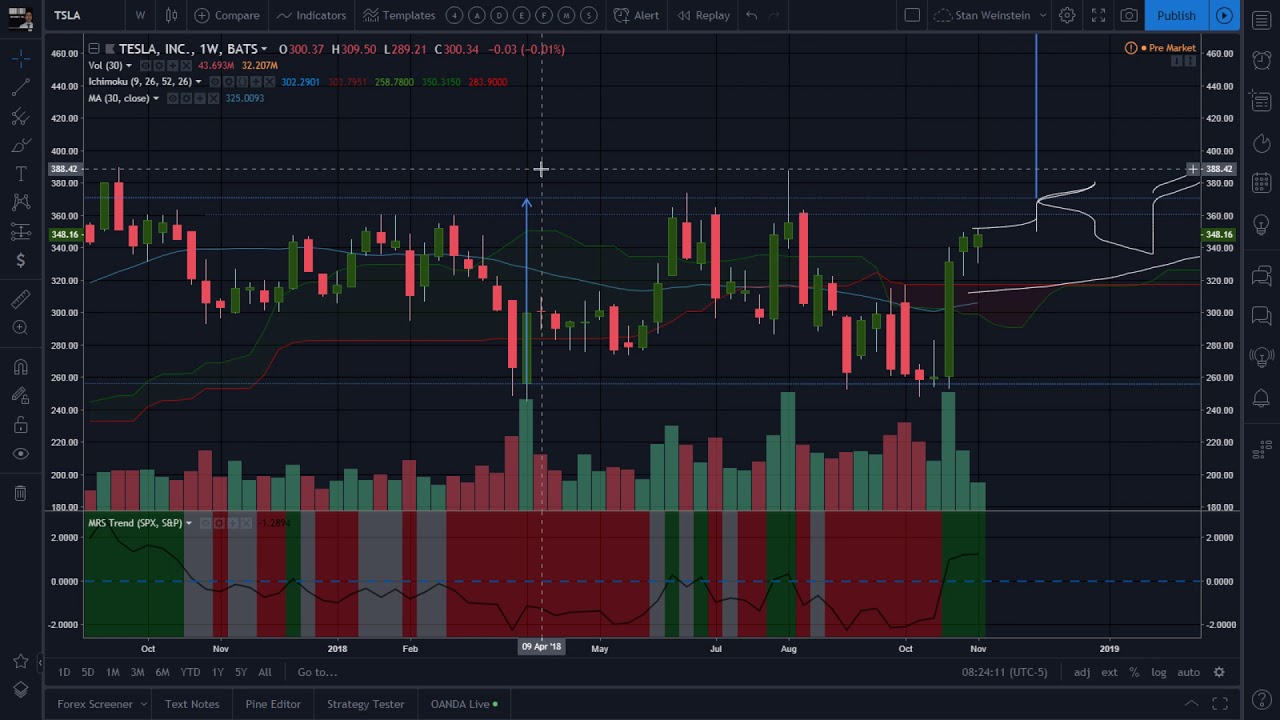Click the Compare button
Image resolution: width=1280 pixels, height=720 pixels.
[x=227, y=15]
